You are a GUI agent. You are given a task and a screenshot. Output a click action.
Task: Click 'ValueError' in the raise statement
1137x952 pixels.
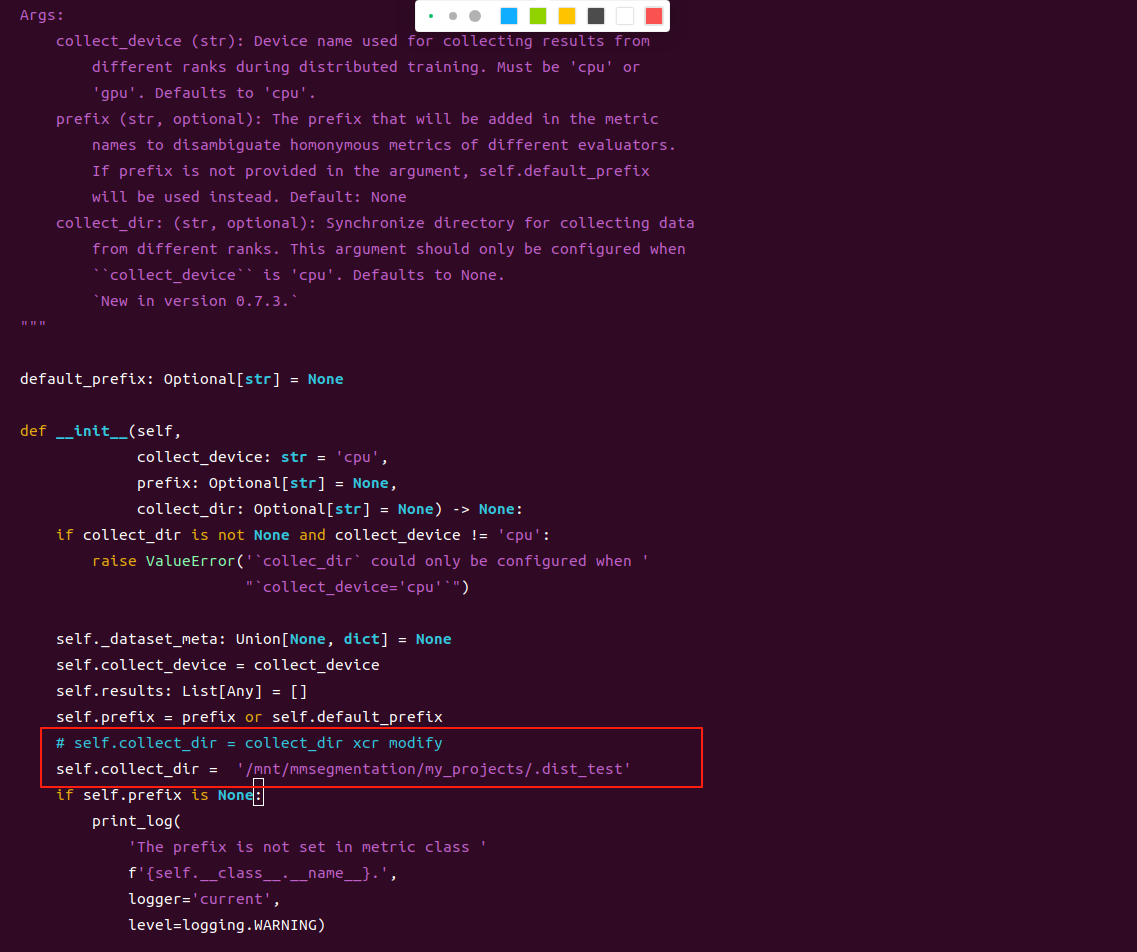pos(191,562)
